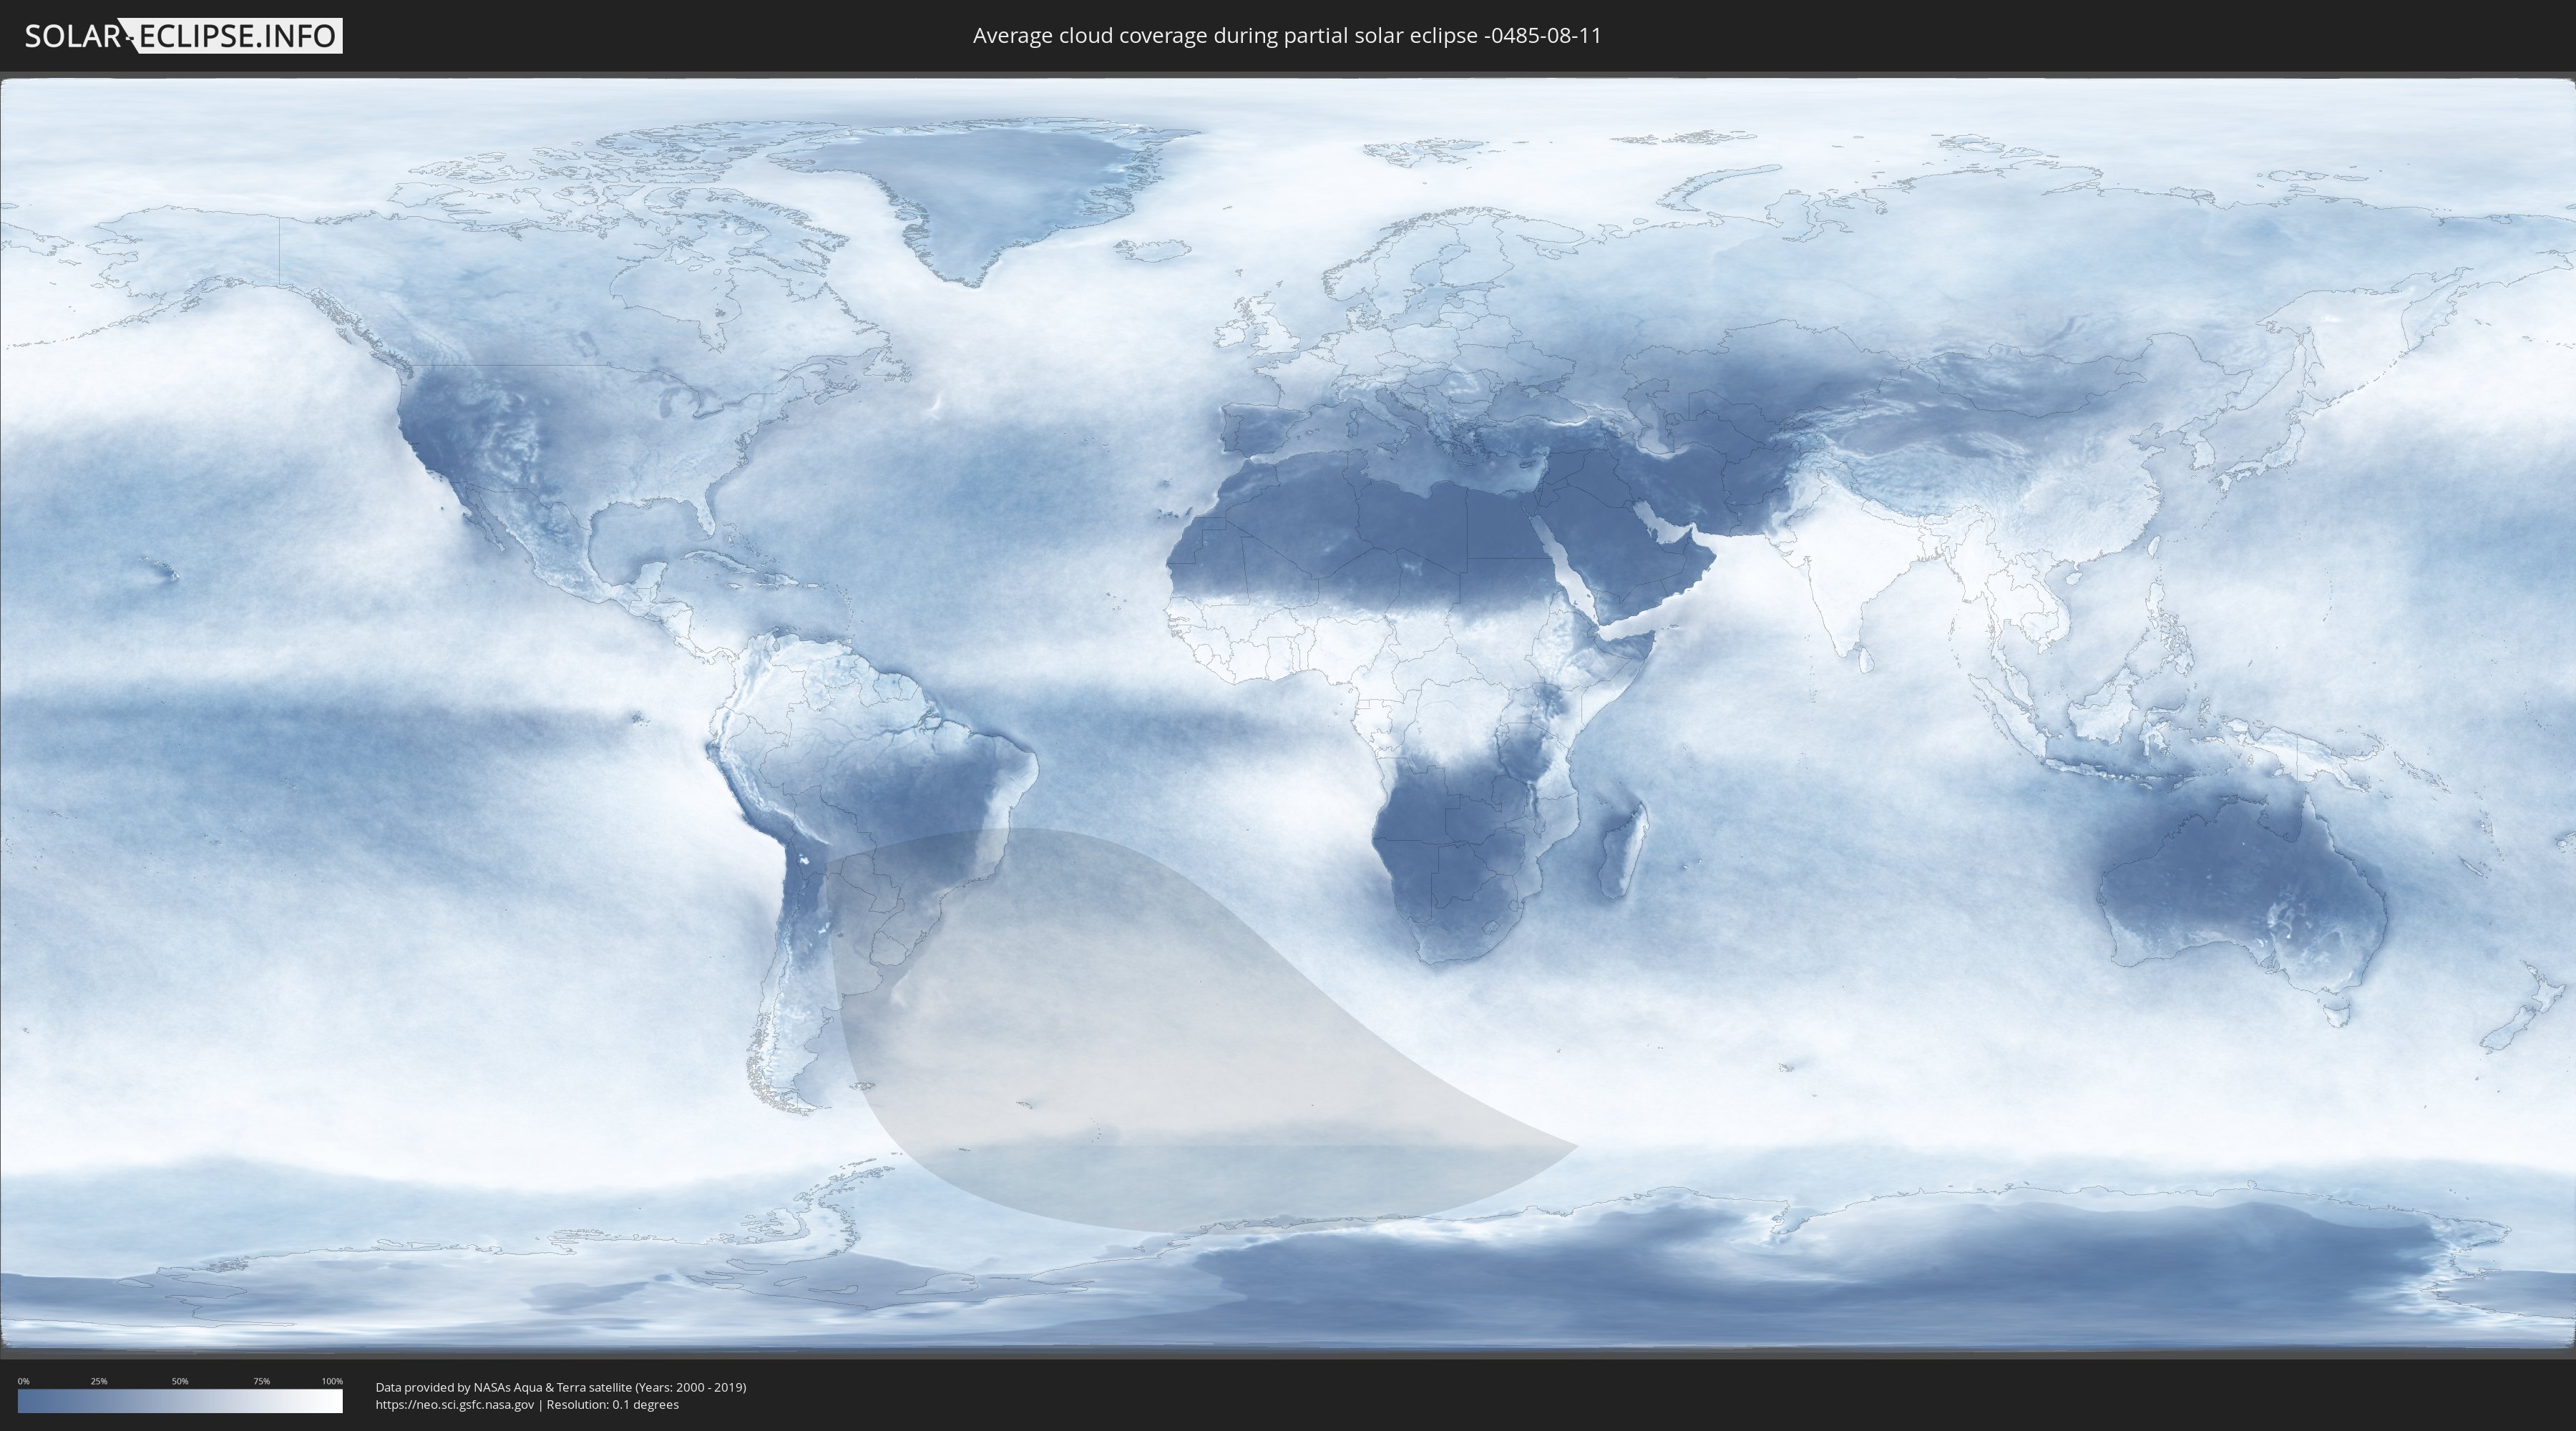Click the 100% label on the legend
2576x1431 pixels.
(x=332, y=1381)
